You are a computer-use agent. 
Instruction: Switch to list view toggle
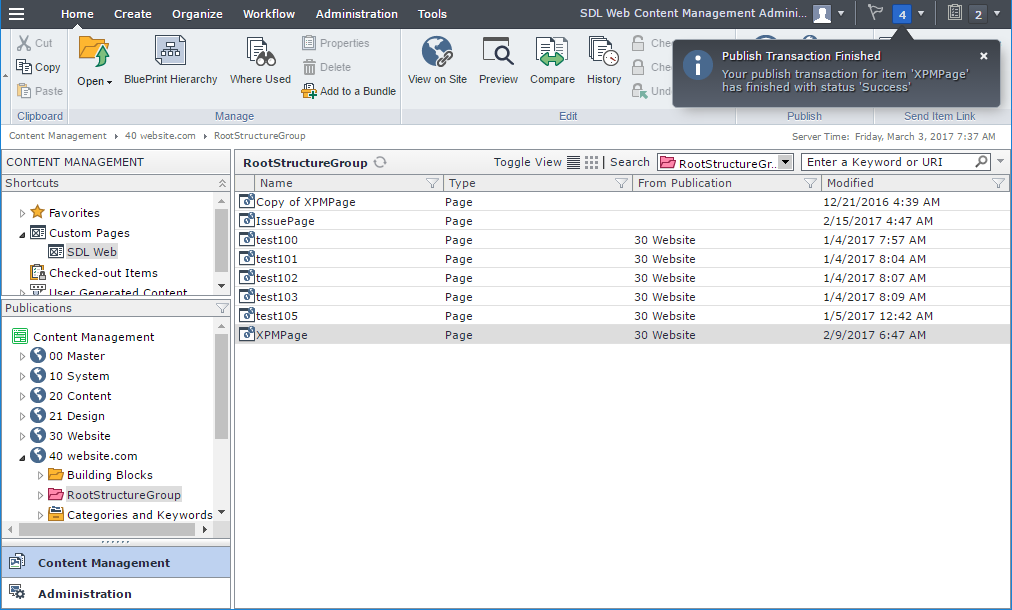coord(573,162)
